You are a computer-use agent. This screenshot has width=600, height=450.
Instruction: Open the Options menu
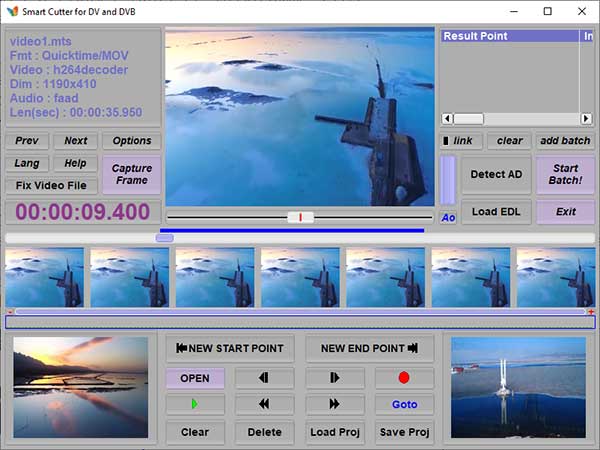point(132,141)
